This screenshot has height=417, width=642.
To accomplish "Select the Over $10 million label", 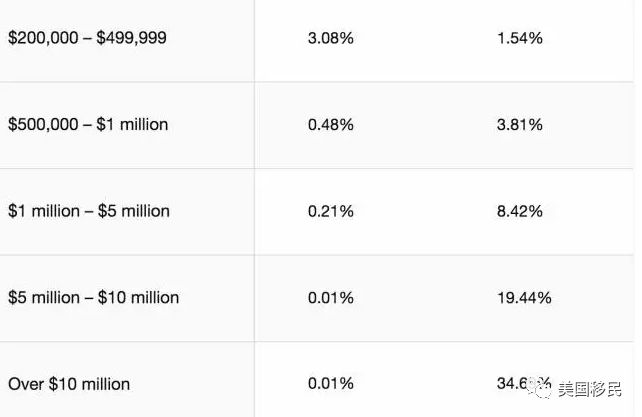I will pyautogui.click(x=69, y=384).
